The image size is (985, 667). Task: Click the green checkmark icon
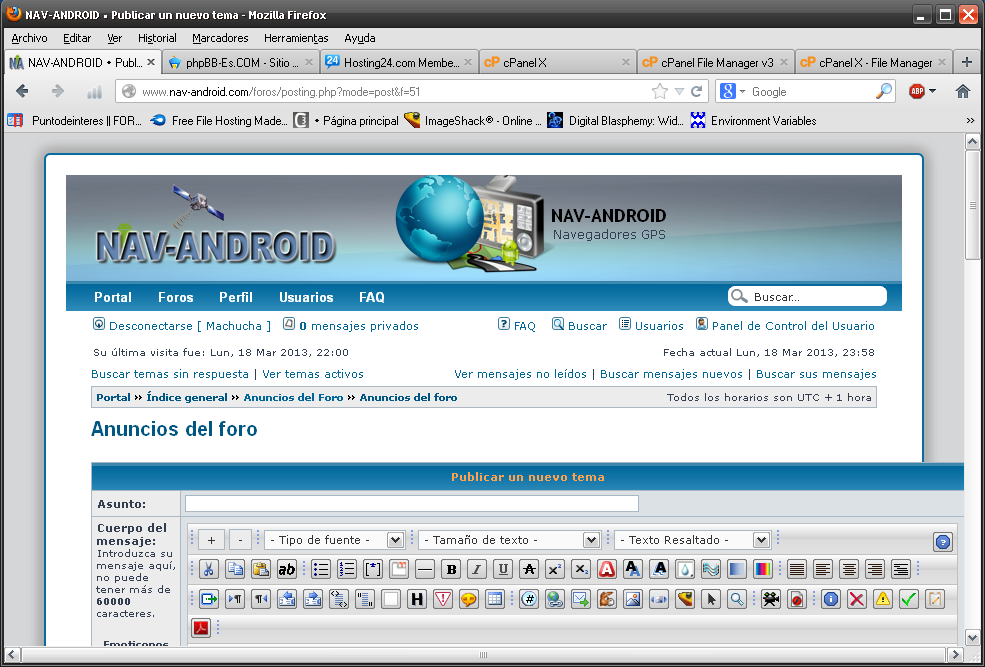(x=908, y=599)
